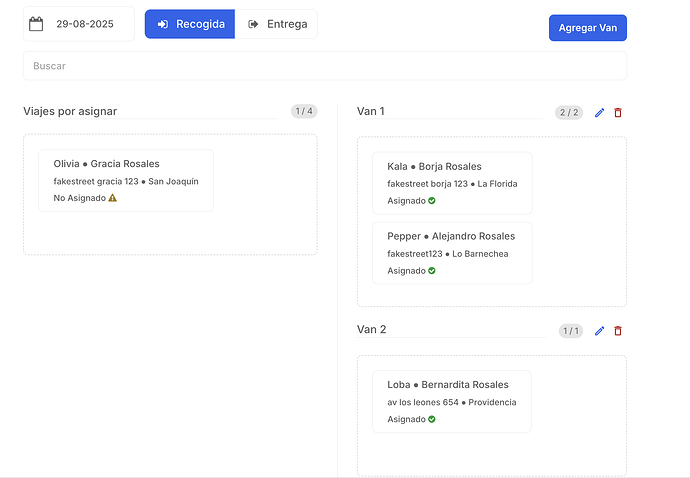The width and height of the screenshot is (690, 478).
Task: Open the date picker showing 29-08-2025
Action: tap(85, 24)
